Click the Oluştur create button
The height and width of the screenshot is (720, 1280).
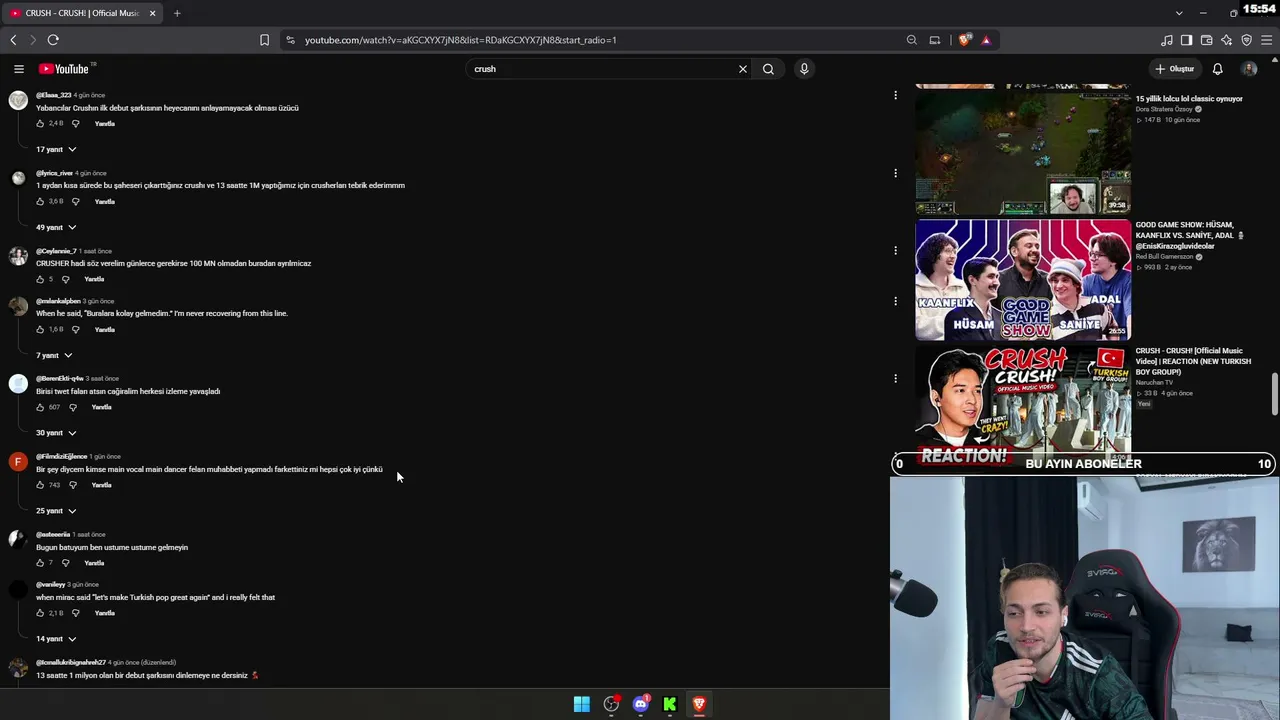[x=1175, y=69]
